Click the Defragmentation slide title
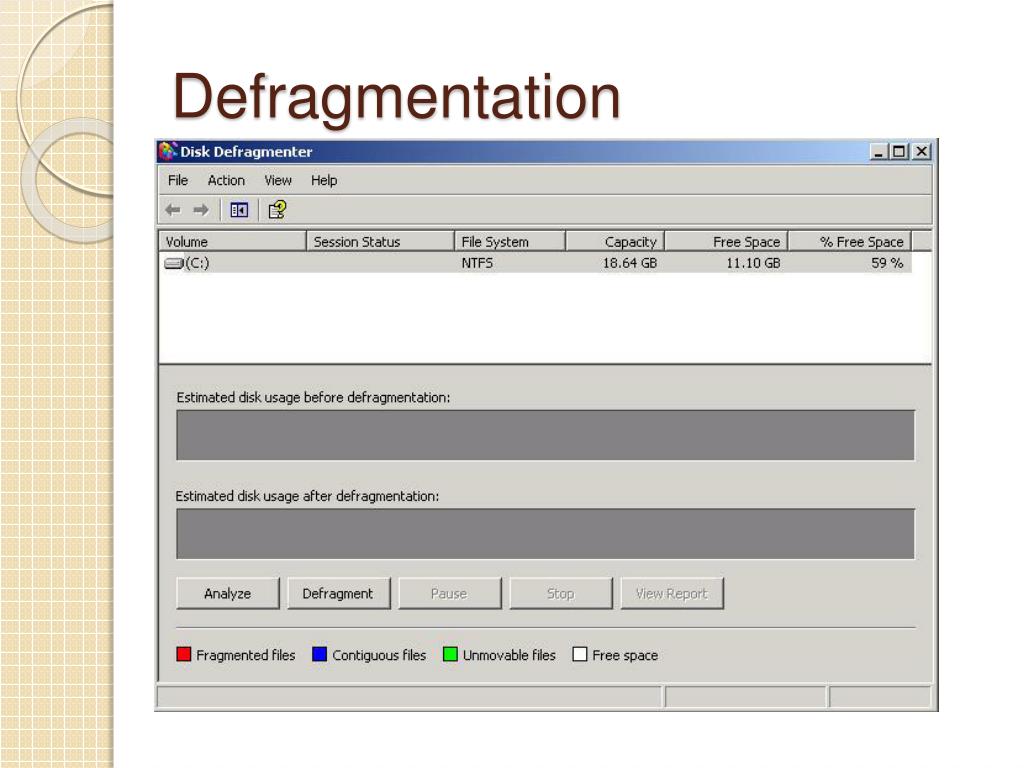This screenshot has width=1024, height=768. (x=396, y=97)
